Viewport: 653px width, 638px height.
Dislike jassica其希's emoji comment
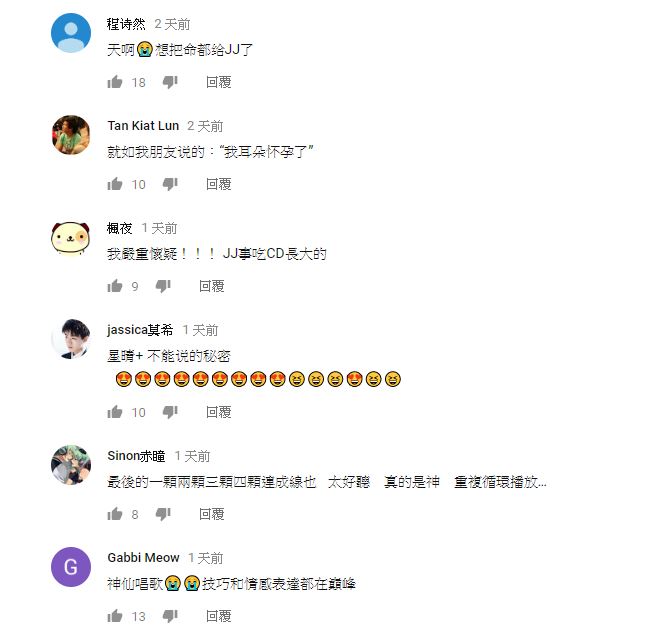point(170,412)
